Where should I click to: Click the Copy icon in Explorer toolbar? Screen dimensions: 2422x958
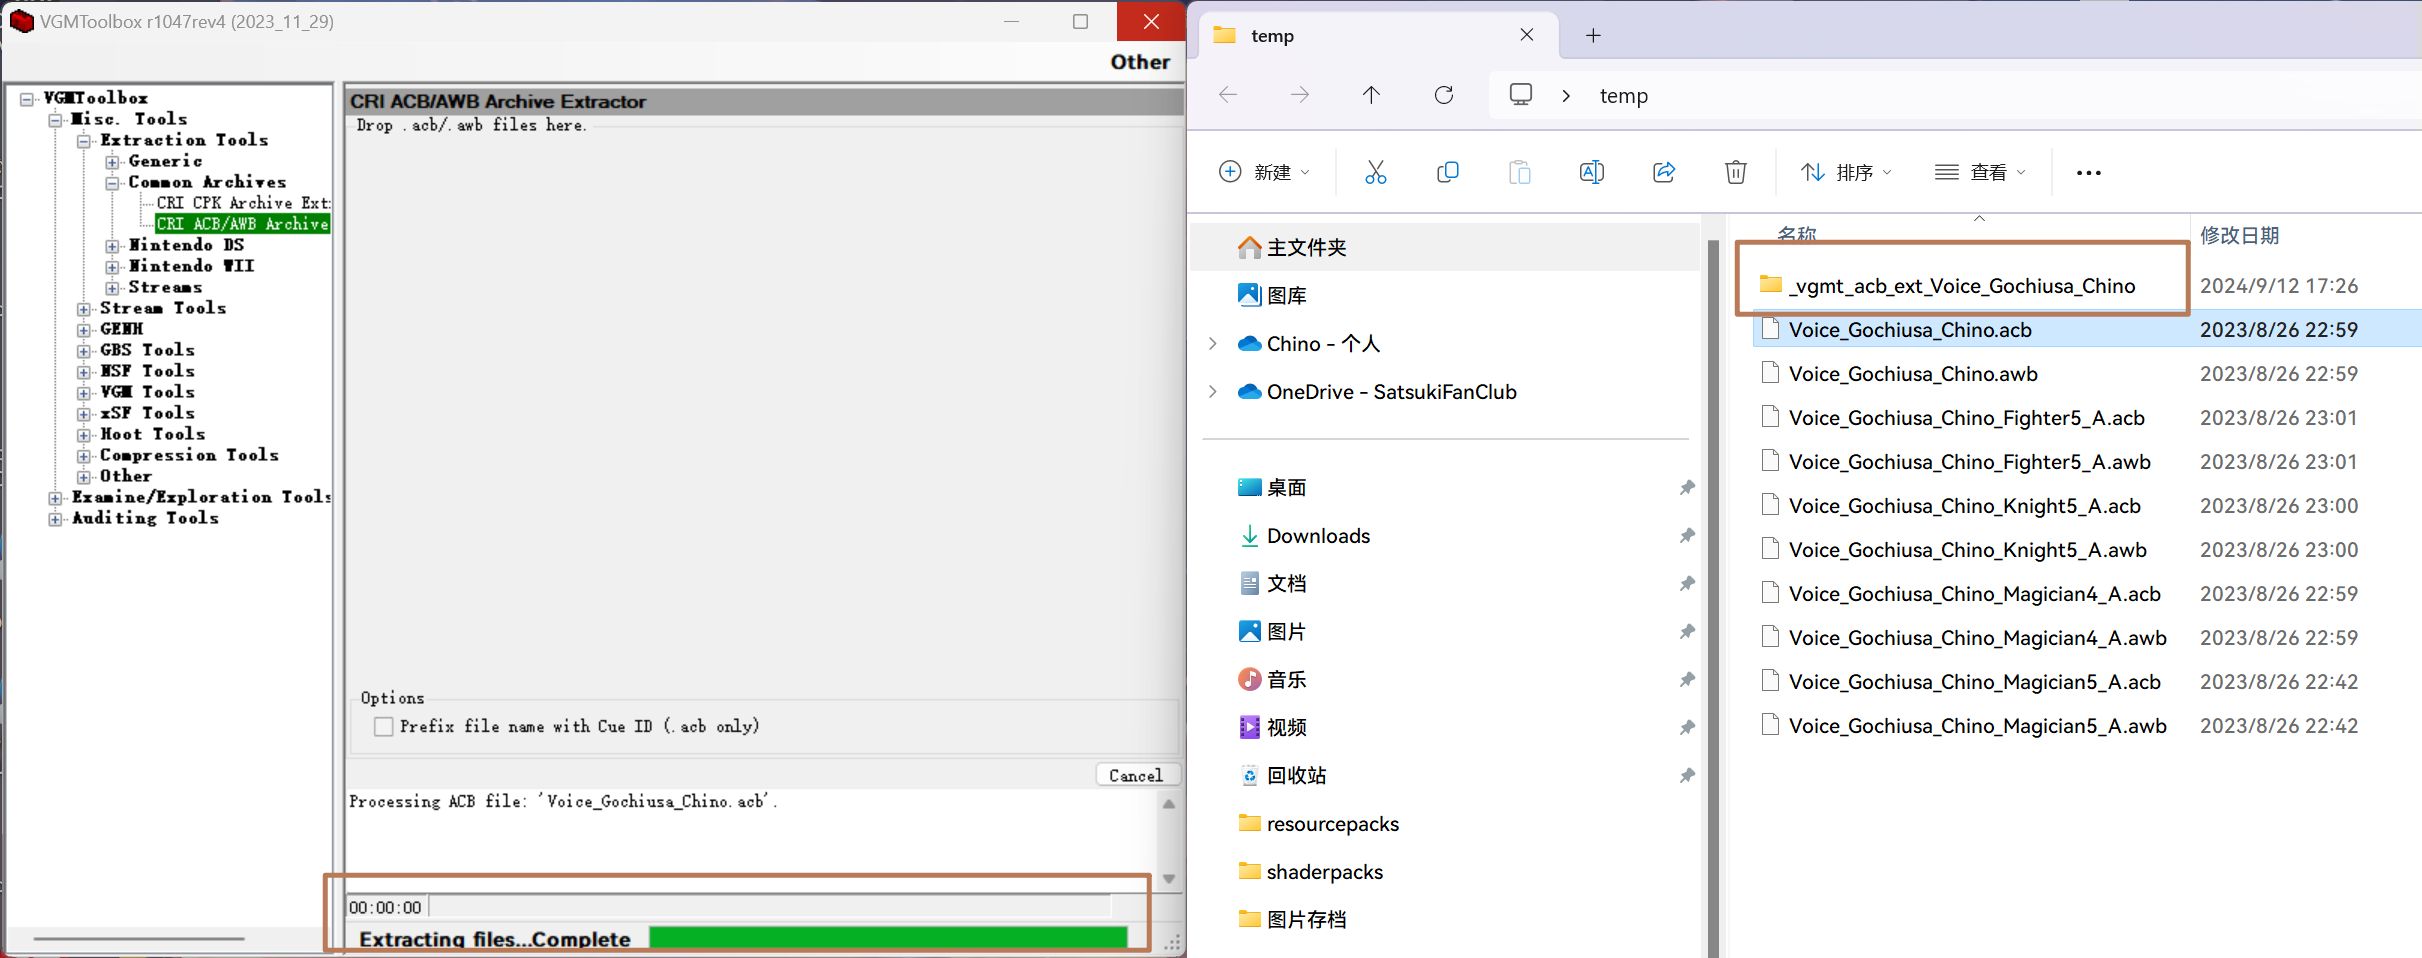click(x=1447, y=172)
